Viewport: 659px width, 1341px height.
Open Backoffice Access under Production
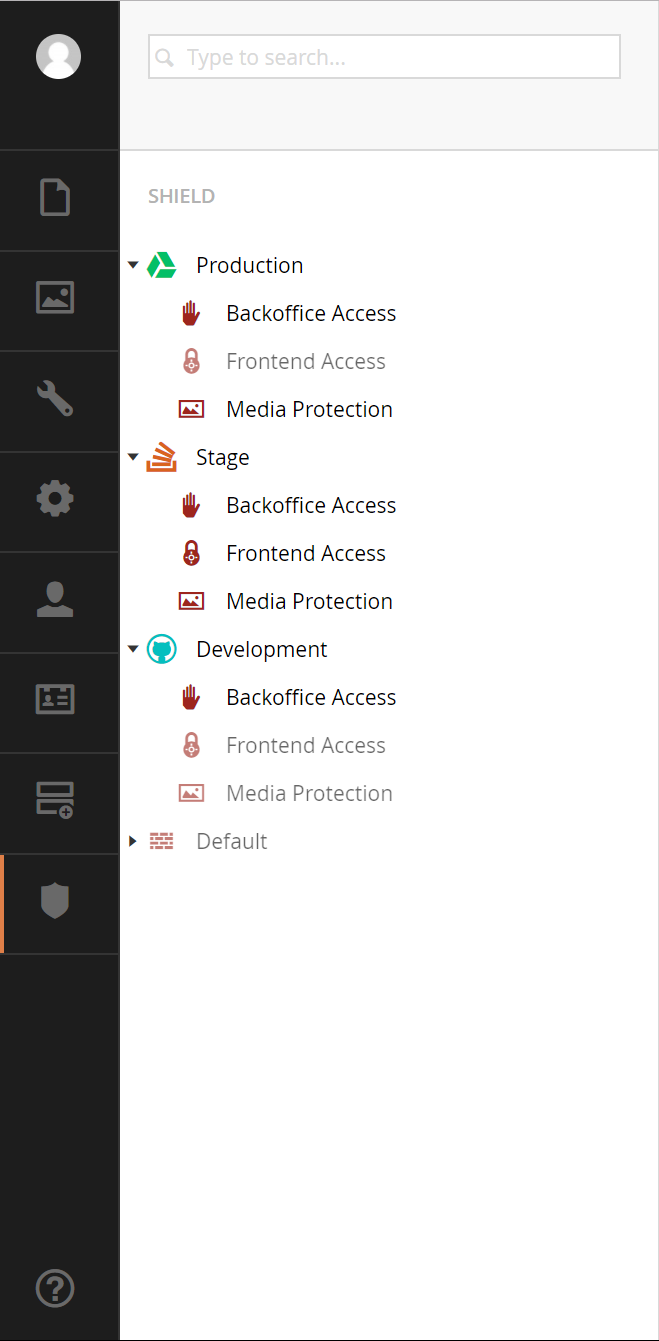click(311, 313)
